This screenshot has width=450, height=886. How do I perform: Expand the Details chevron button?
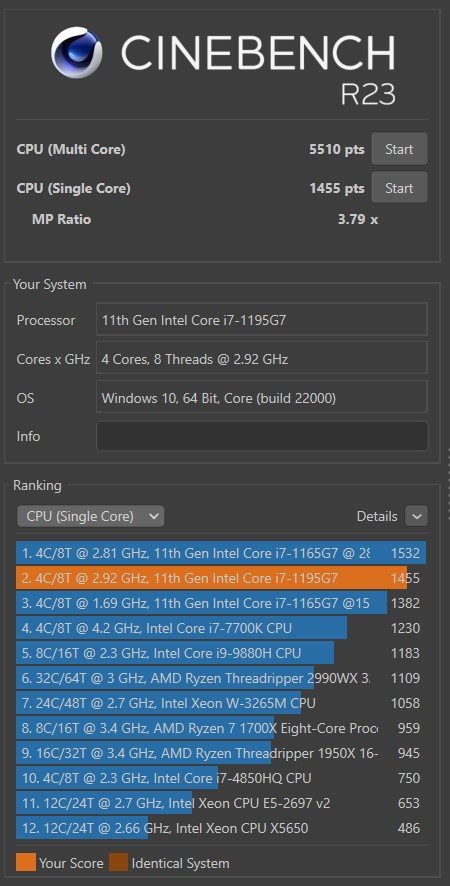(x=417, y=516)
